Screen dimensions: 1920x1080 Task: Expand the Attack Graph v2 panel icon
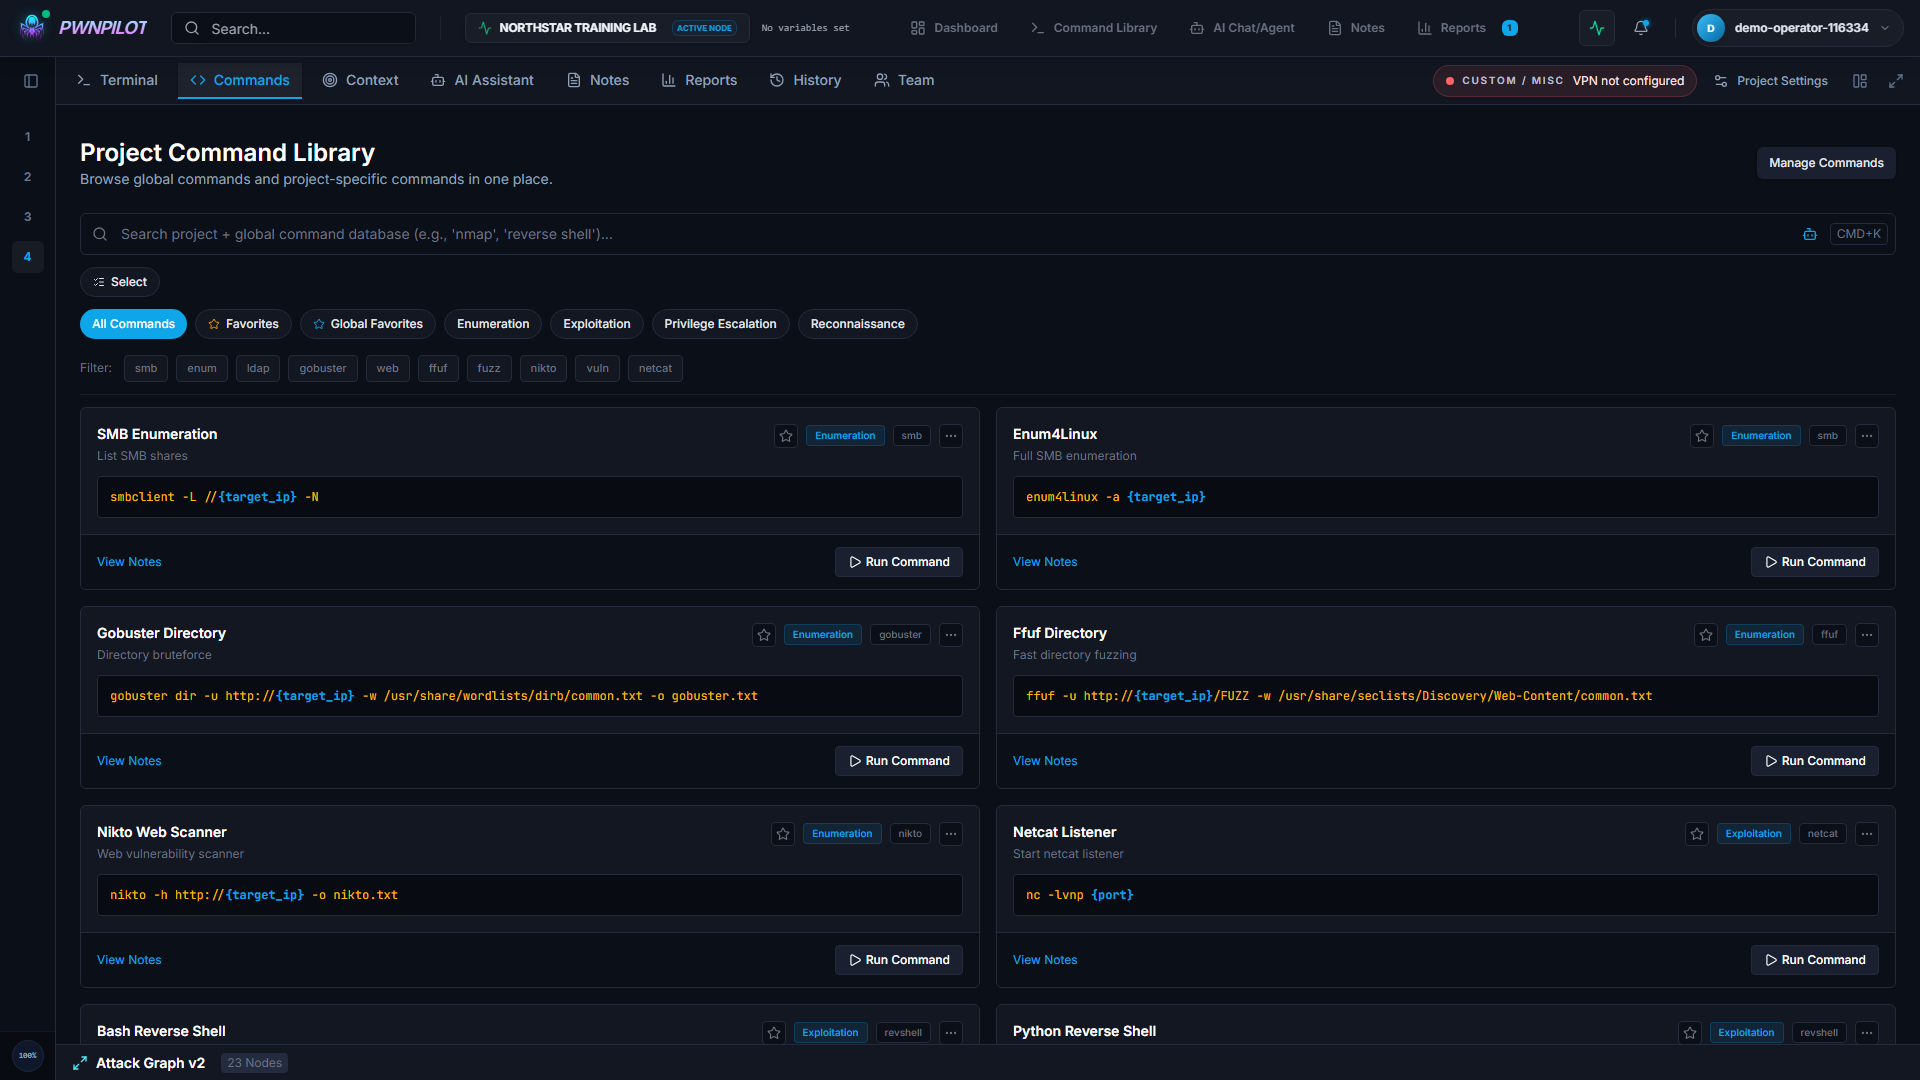(80, 1063)
